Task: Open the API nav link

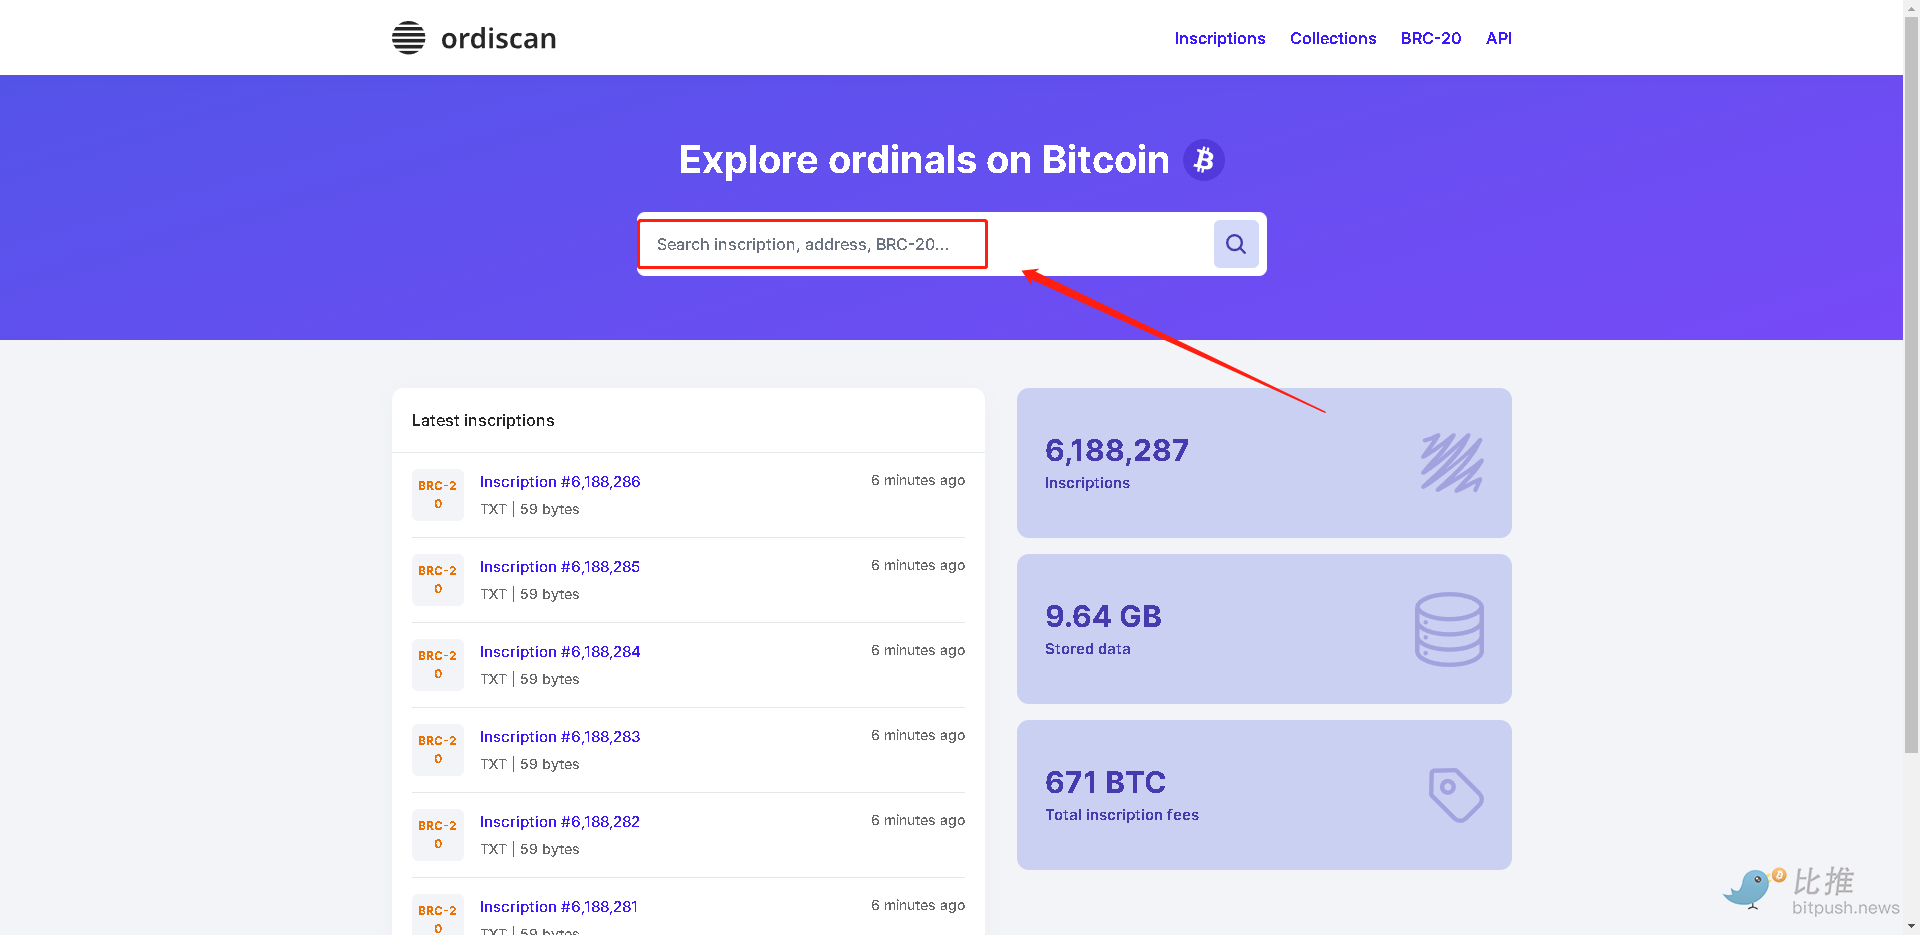Action: pos(1499,38)
